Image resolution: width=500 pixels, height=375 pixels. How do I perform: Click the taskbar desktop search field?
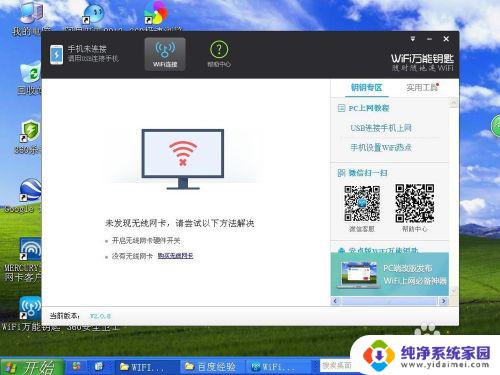[336, 366]
